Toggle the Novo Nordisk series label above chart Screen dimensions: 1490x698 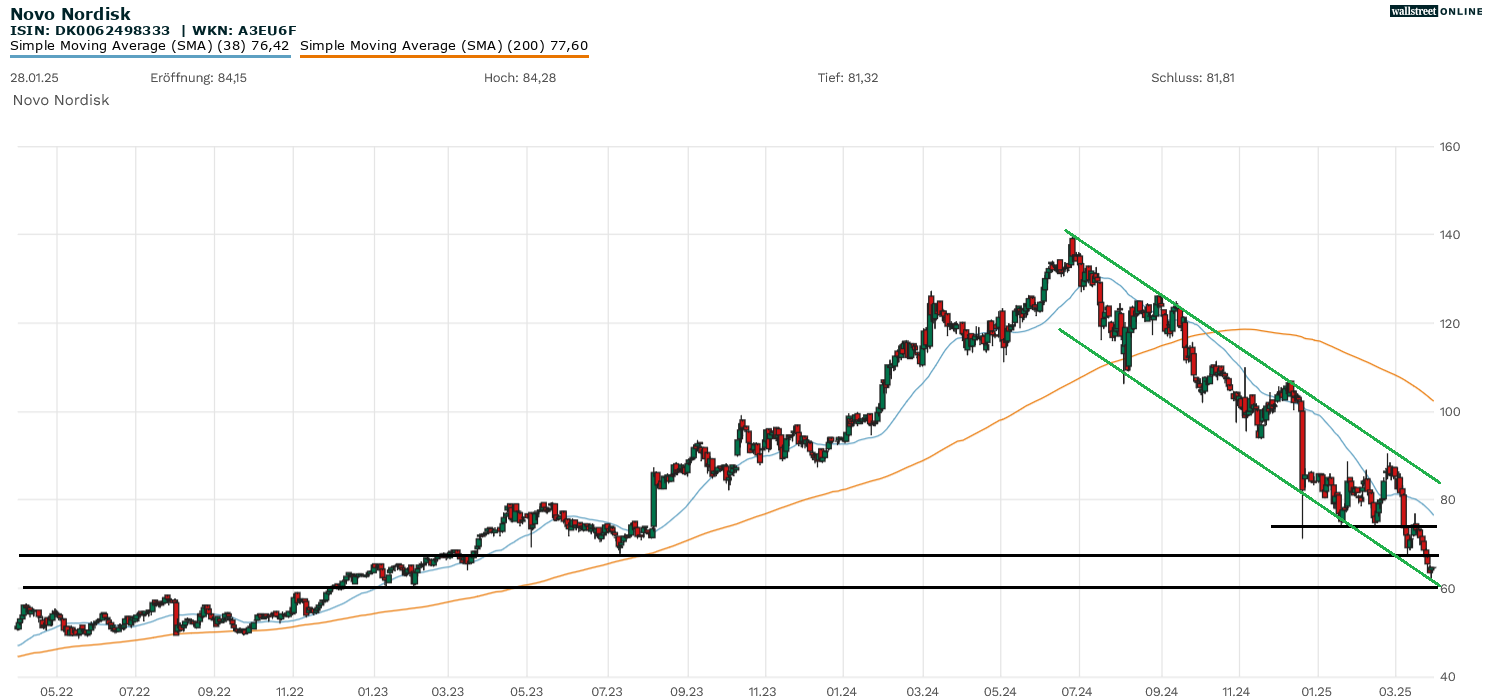click(61, 100)
